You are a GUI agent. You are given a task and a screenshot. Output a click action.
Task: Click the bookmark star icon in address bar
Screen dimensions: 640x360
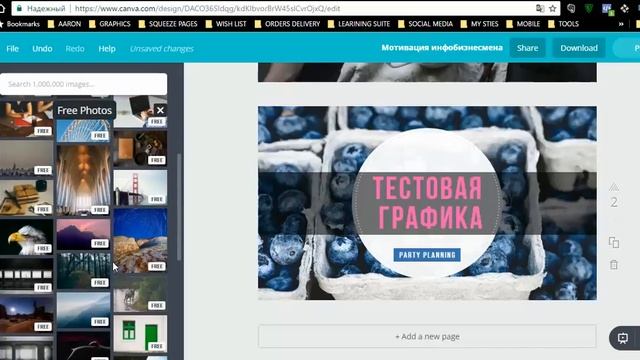pyautogui.click(x=553, y=9)
